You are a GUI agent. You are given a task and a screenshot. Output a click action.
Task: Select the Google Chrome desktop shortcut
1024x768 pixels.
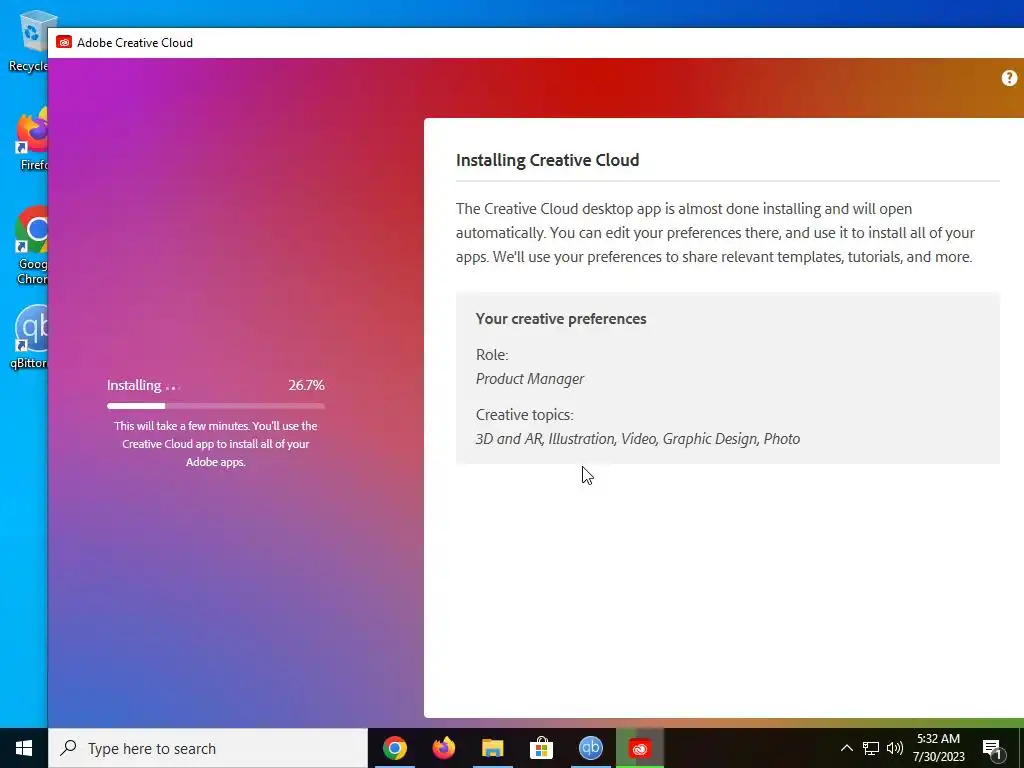(31, 246)
